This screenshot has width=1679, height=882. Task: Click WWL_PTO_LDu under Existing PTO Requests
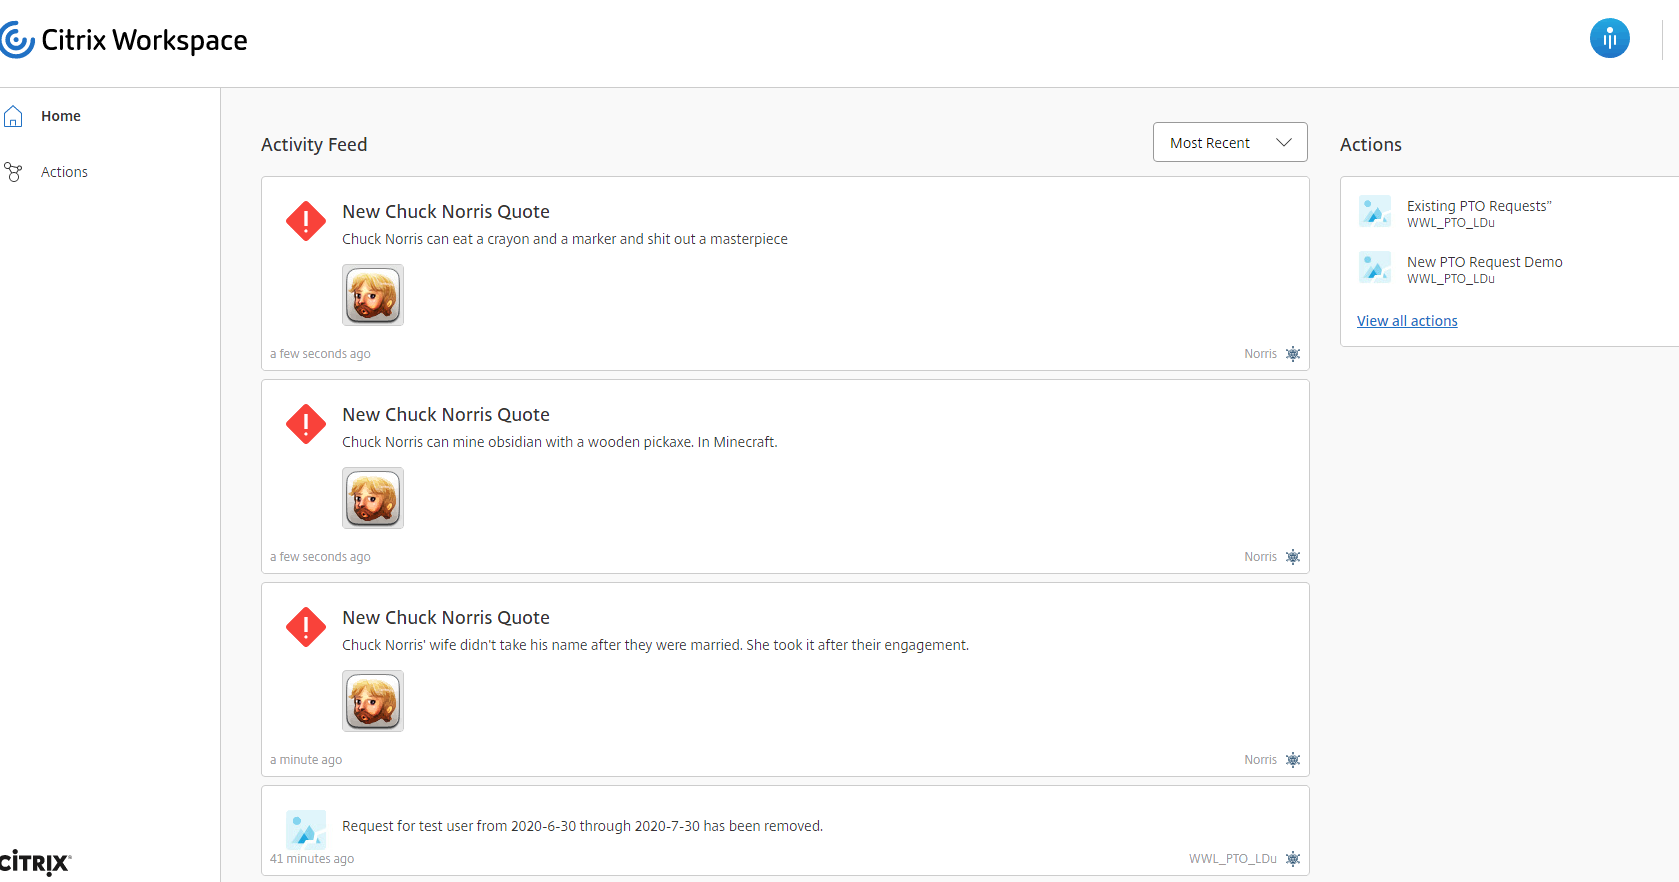click(1451, 223)
